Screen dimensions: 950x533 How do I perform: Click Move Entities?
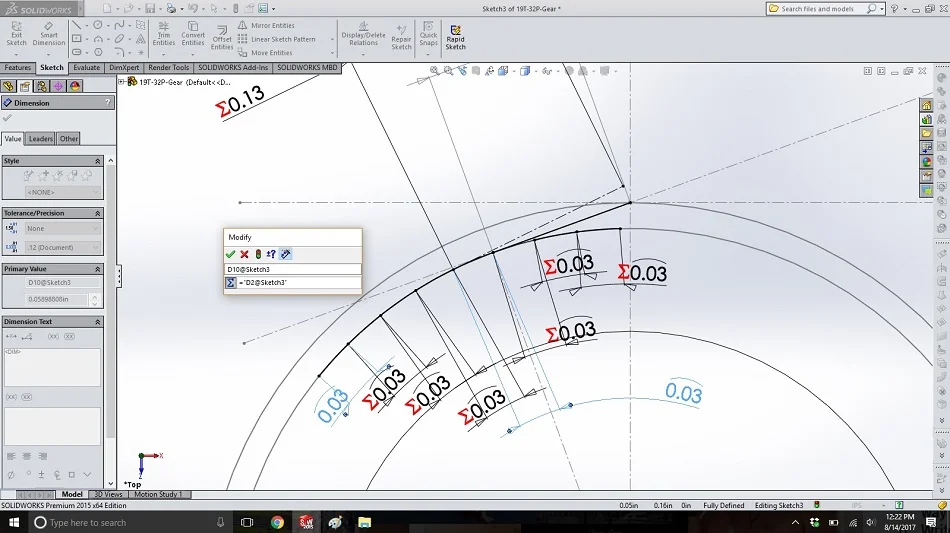(x=265, y=53)
